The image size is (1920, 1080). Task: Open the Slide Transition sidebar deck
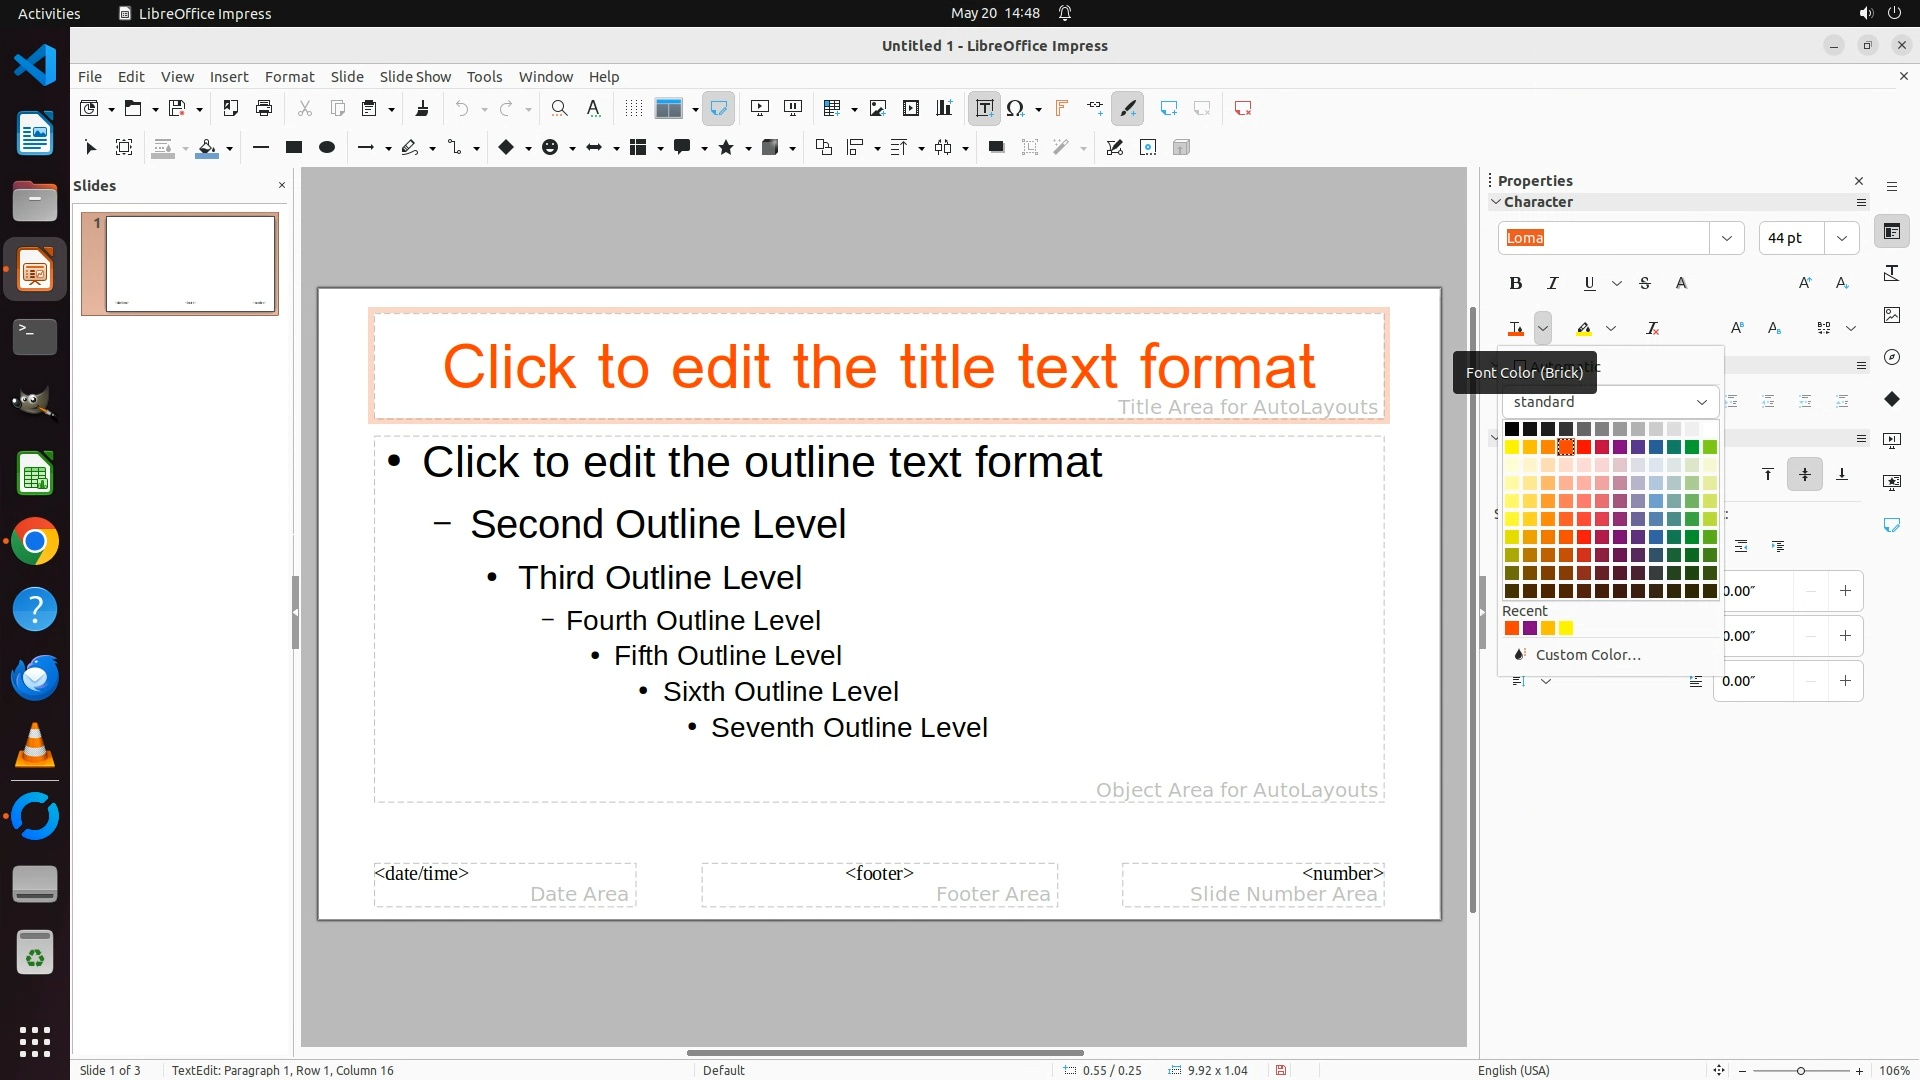point(1891,441)
